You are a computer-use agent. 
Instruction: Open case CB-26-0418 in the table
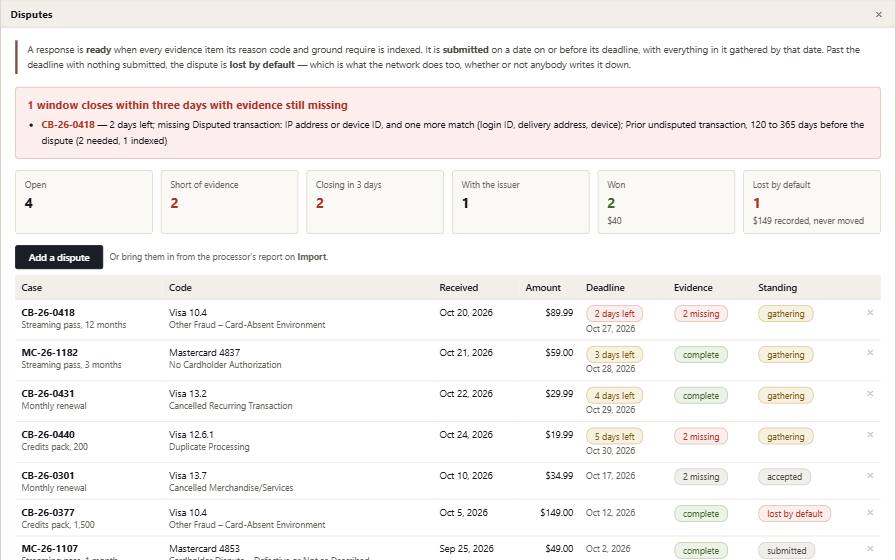[x=48, y=313]
